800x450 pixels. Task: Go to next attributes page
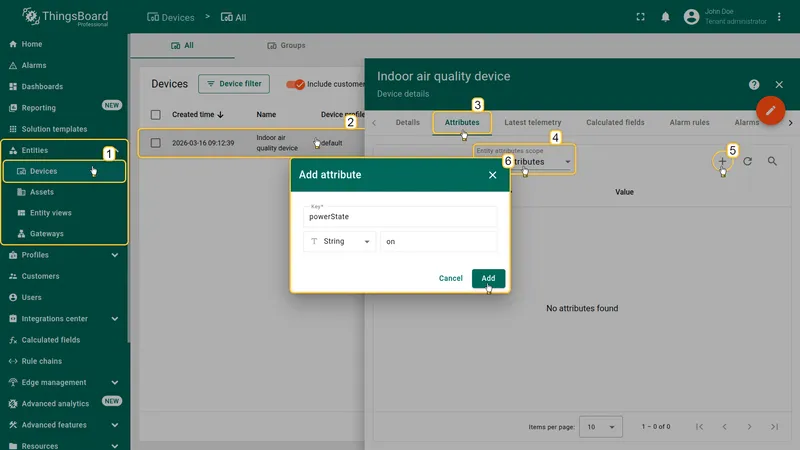pyautogui.click(x=749, y=427)
